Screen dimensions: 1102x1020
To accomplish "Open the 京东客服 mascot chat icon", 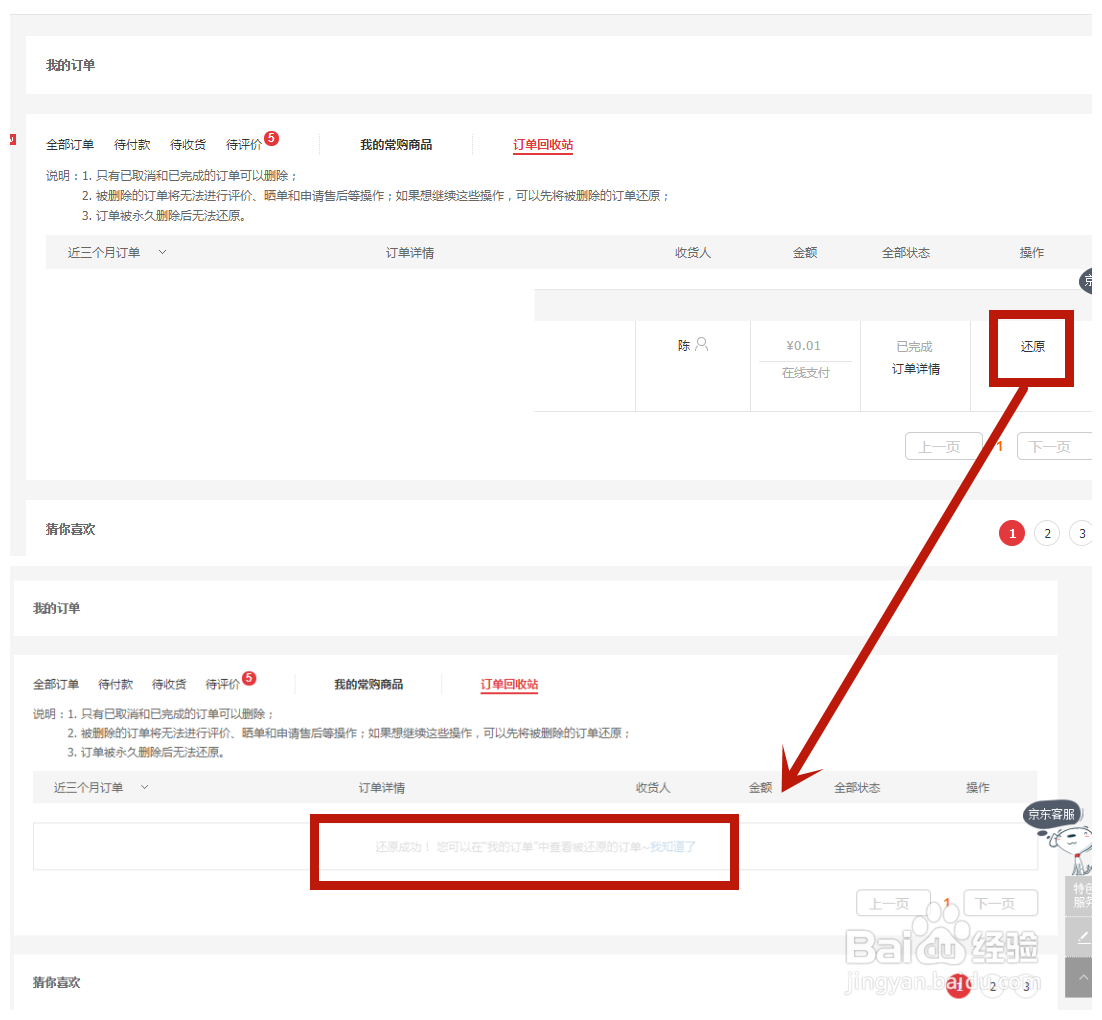I will point(1059,837).
